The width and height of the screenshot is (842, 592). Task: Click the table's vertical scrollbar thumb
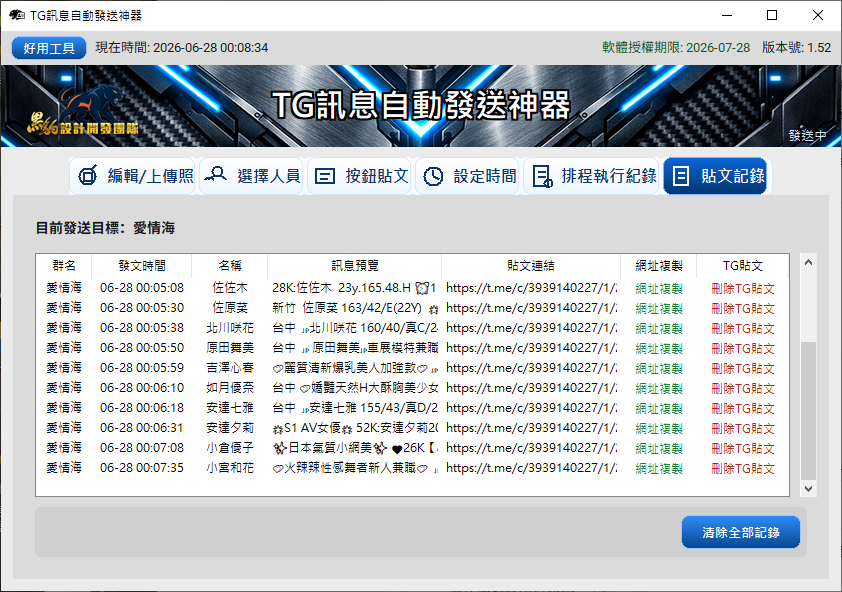[808, 410]
